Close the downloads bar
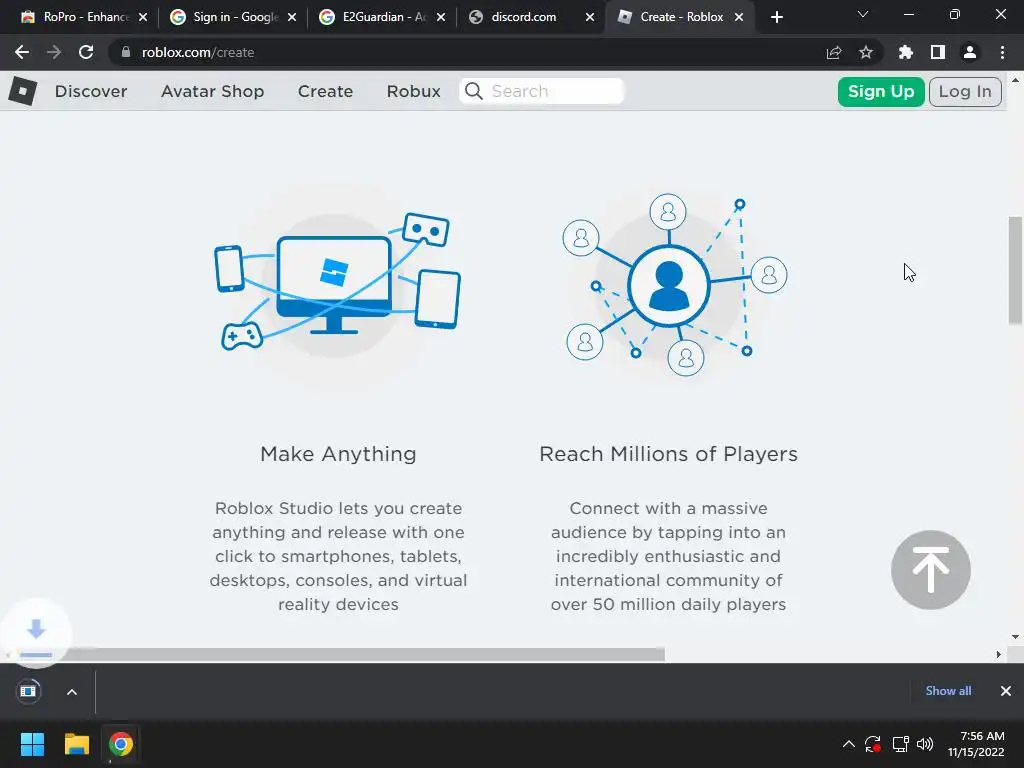Screen dimensions: 1024x768 (1006, 691)
